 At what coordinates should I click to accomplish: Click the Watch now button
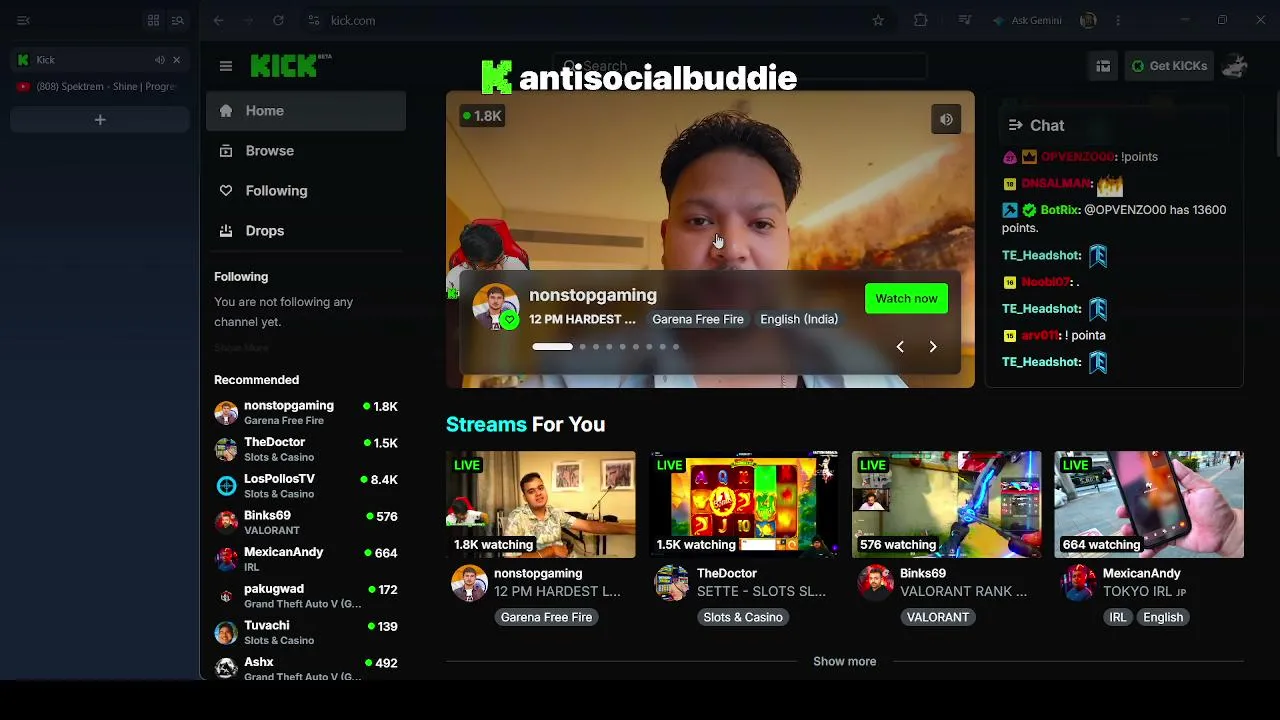(906, 299)
